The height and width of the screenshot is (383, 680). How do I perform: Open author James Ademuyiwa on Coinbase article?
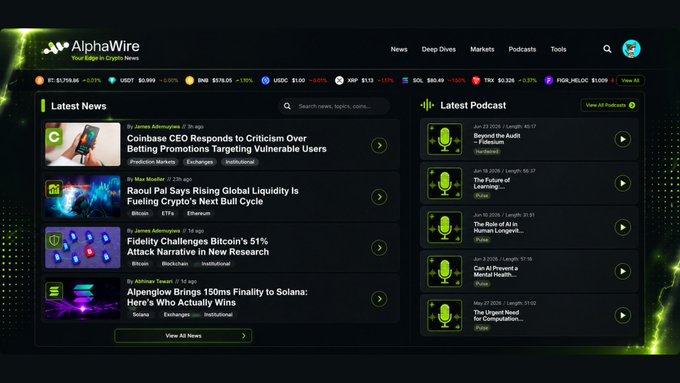click(x=157, y=127)
